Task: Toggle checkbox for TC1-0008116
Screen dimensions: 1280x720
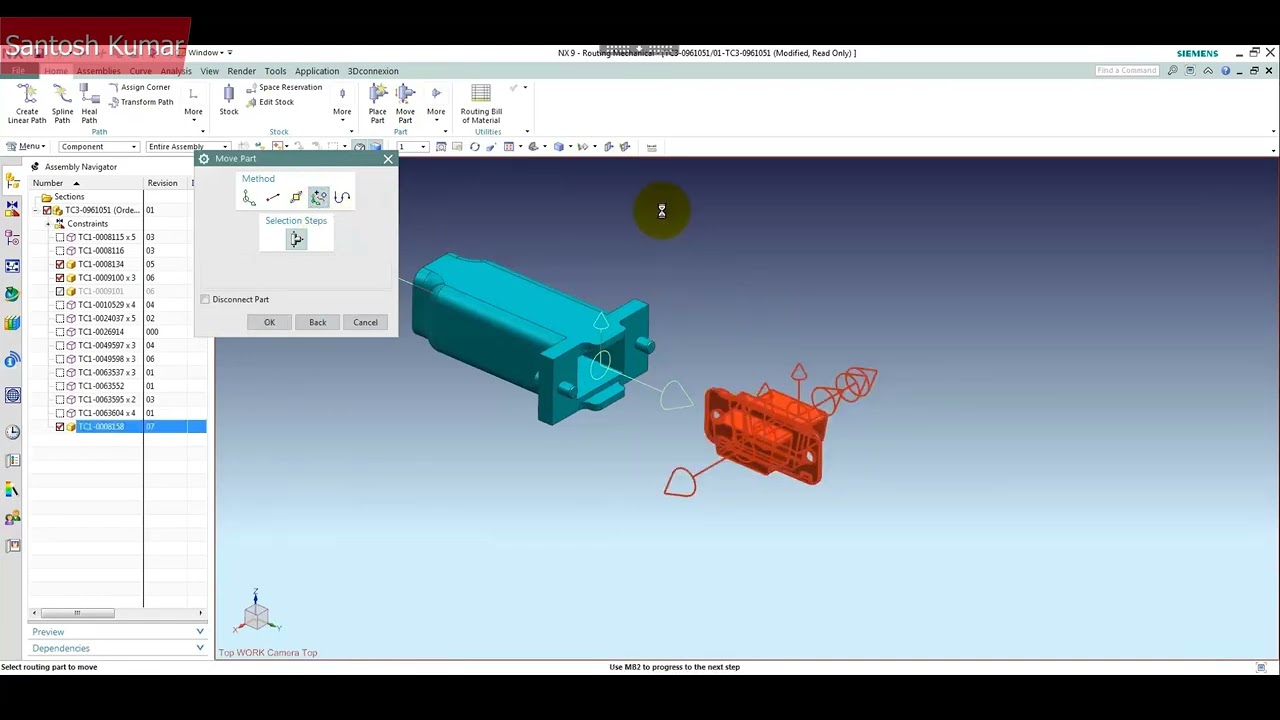Action: pyautogui.click(x=60, y=251)
